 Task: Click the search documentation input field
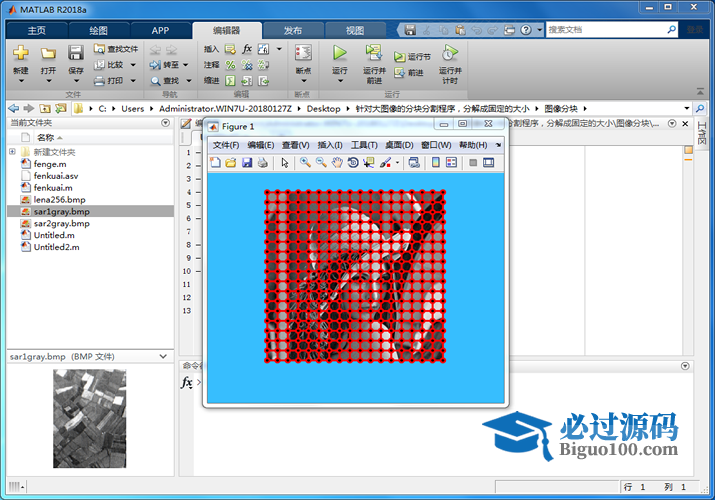(x=606, y=30)
